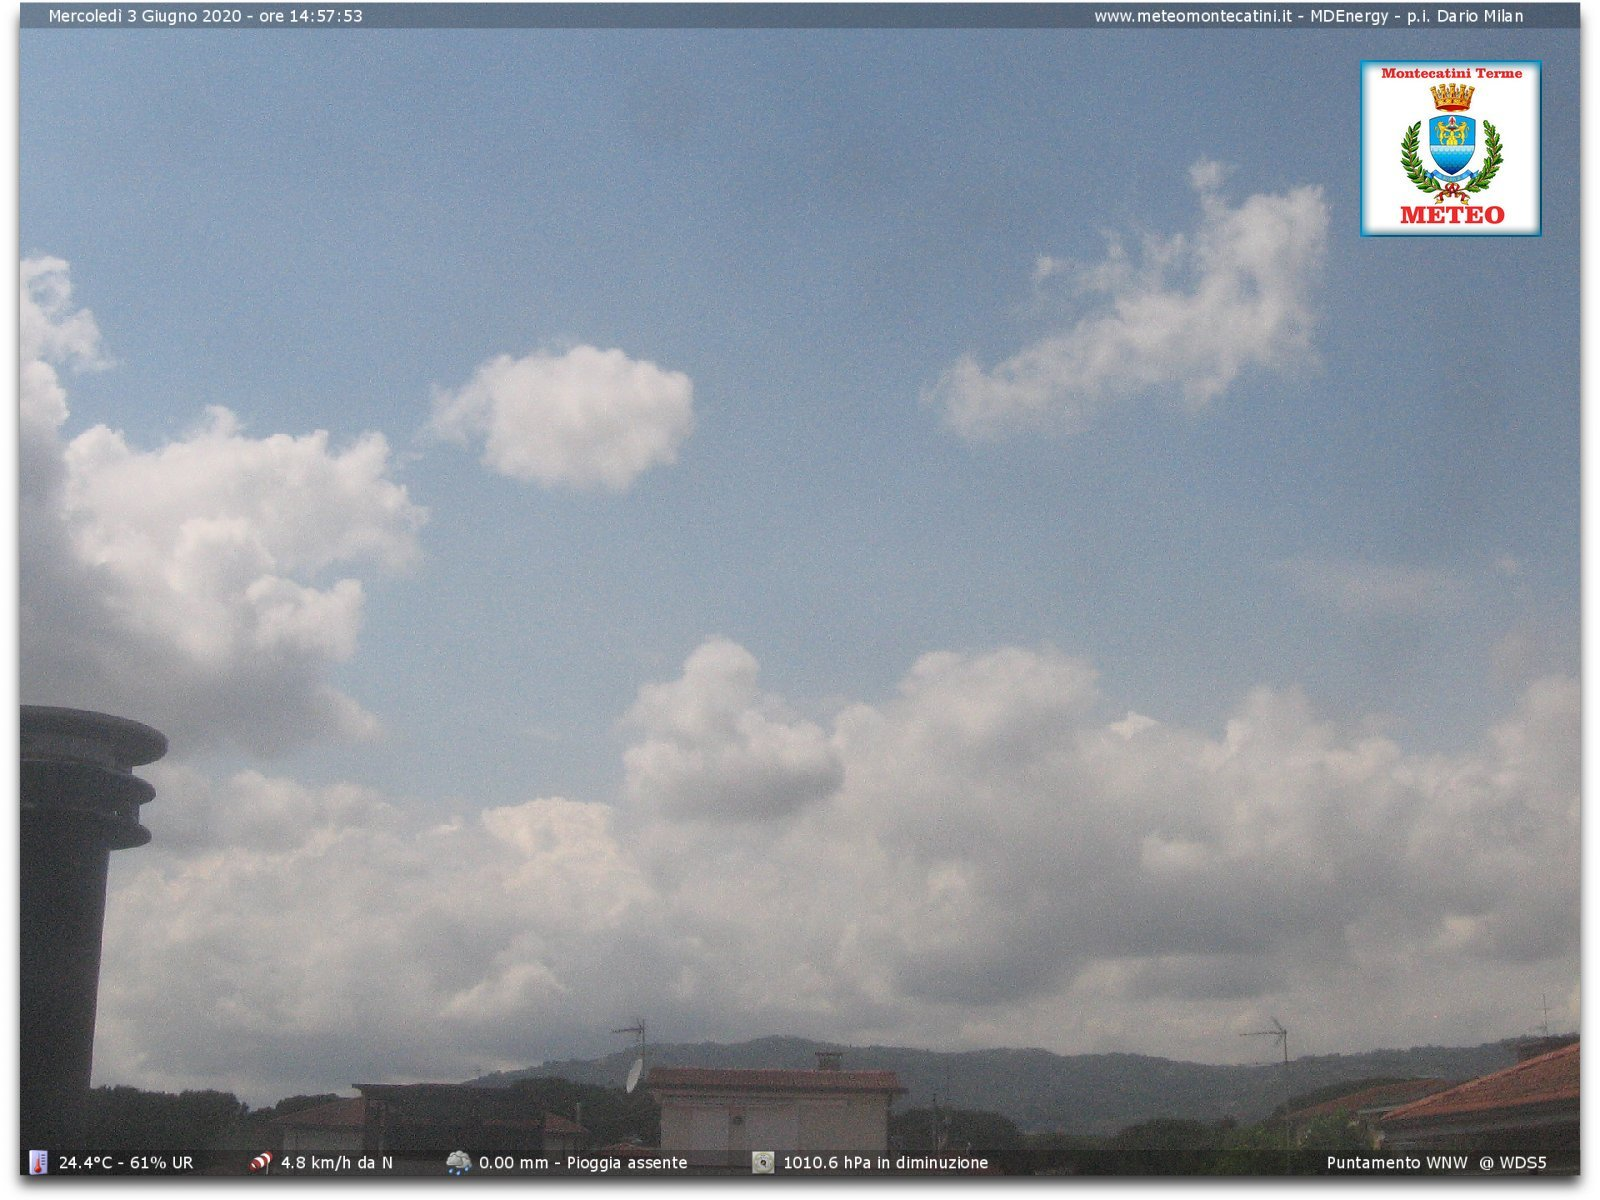Click the thermometer icon in status bar
The height and width of the screenshot is (1200, 1600).
click(x=38, y=1162)
